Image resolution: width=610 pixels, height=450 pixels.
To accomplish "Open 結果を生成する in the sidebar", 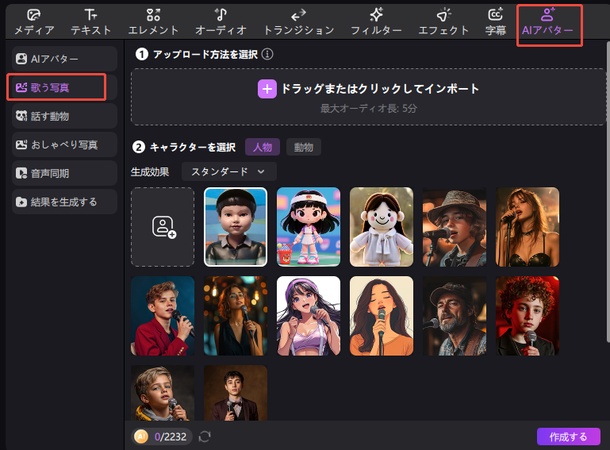I will coord(65,202).
